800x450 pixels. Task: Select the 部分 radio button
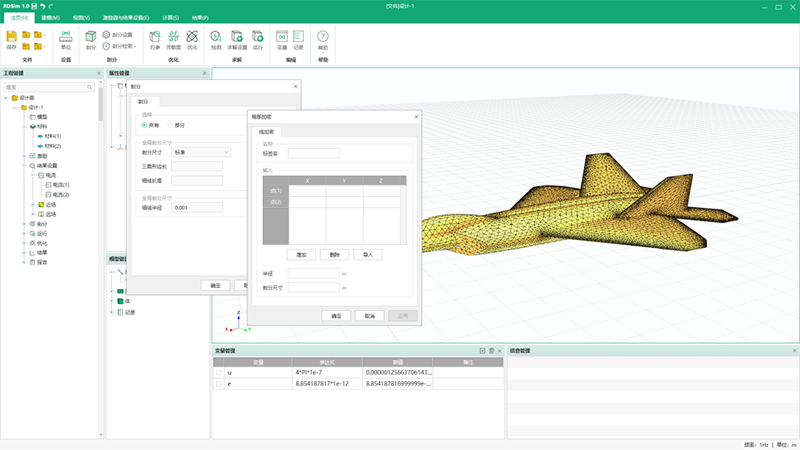click(x=171, y=125)
